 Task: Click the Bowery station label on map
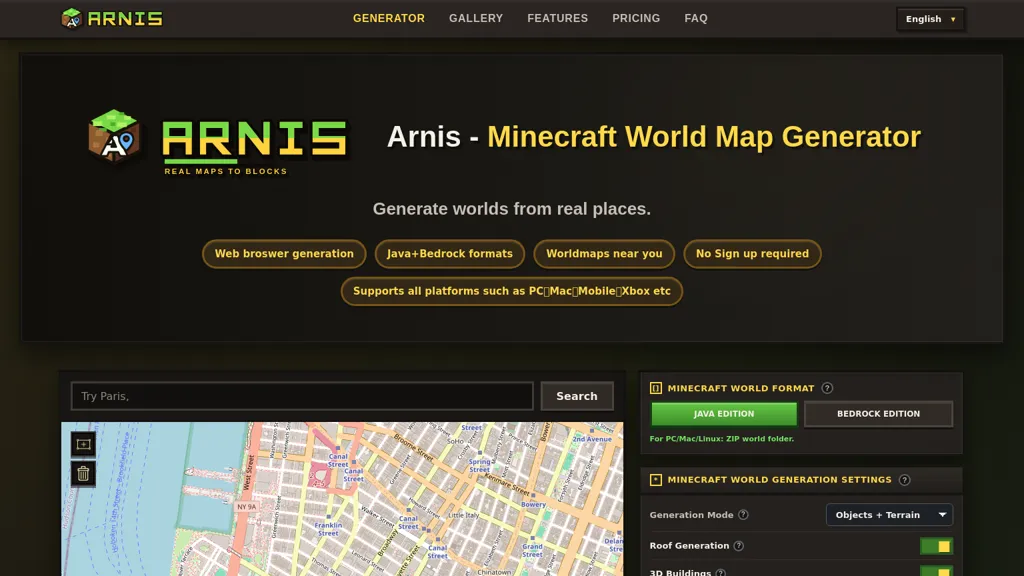534,504
